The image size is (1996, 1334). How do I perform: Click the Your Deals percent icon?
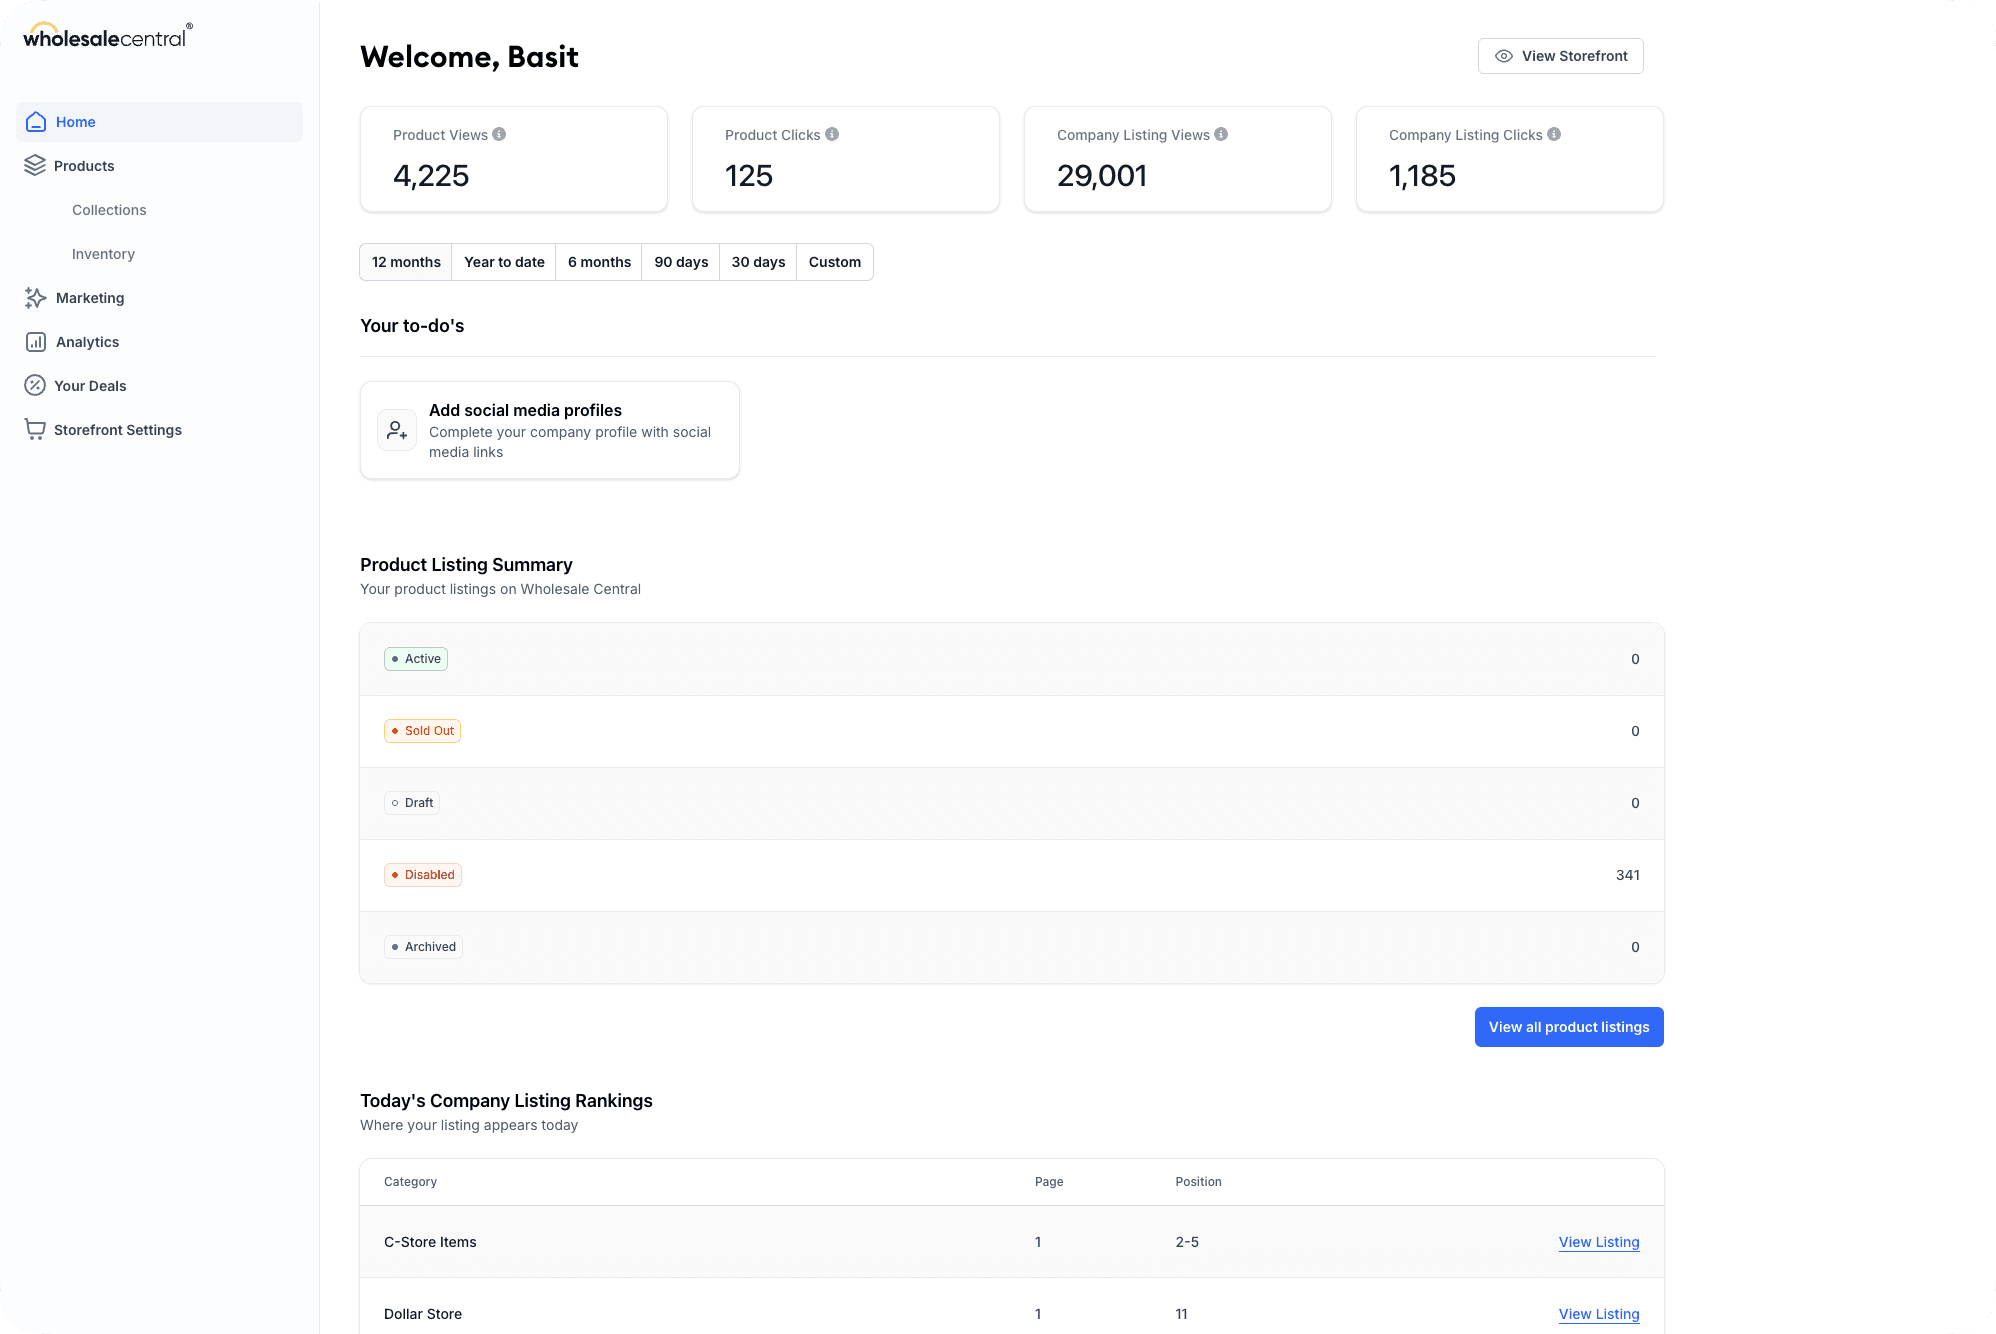tap(35, 386)
